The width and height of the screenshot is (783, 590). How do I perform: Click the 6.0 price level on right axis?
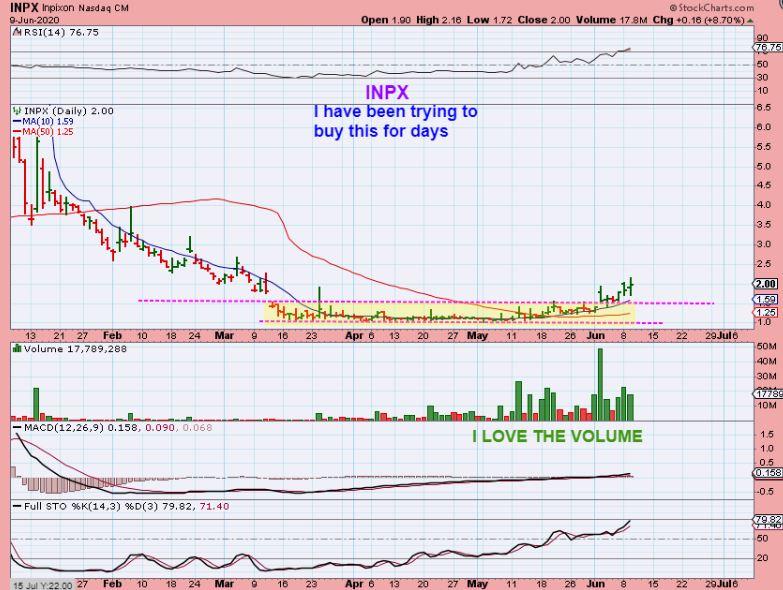[764, 127]
